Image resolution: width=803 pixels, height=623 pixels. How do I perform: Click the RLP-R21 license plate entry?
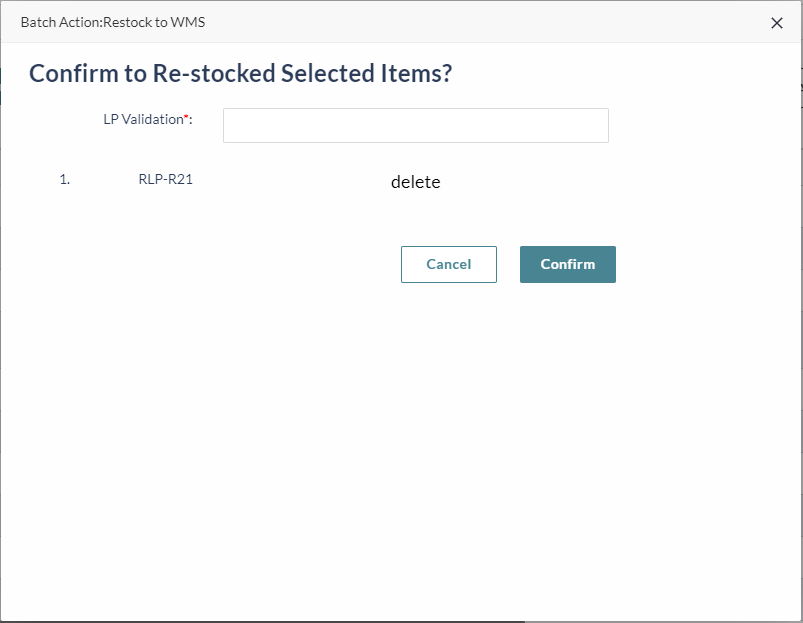(165, 180)
